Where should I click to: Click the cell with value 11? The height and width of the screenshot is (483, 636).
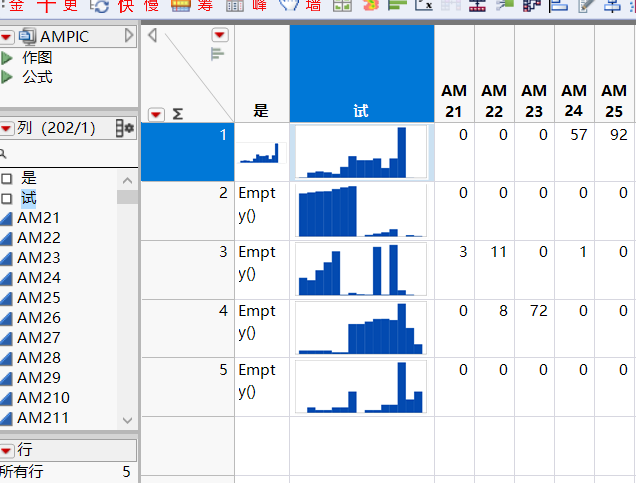494,270
